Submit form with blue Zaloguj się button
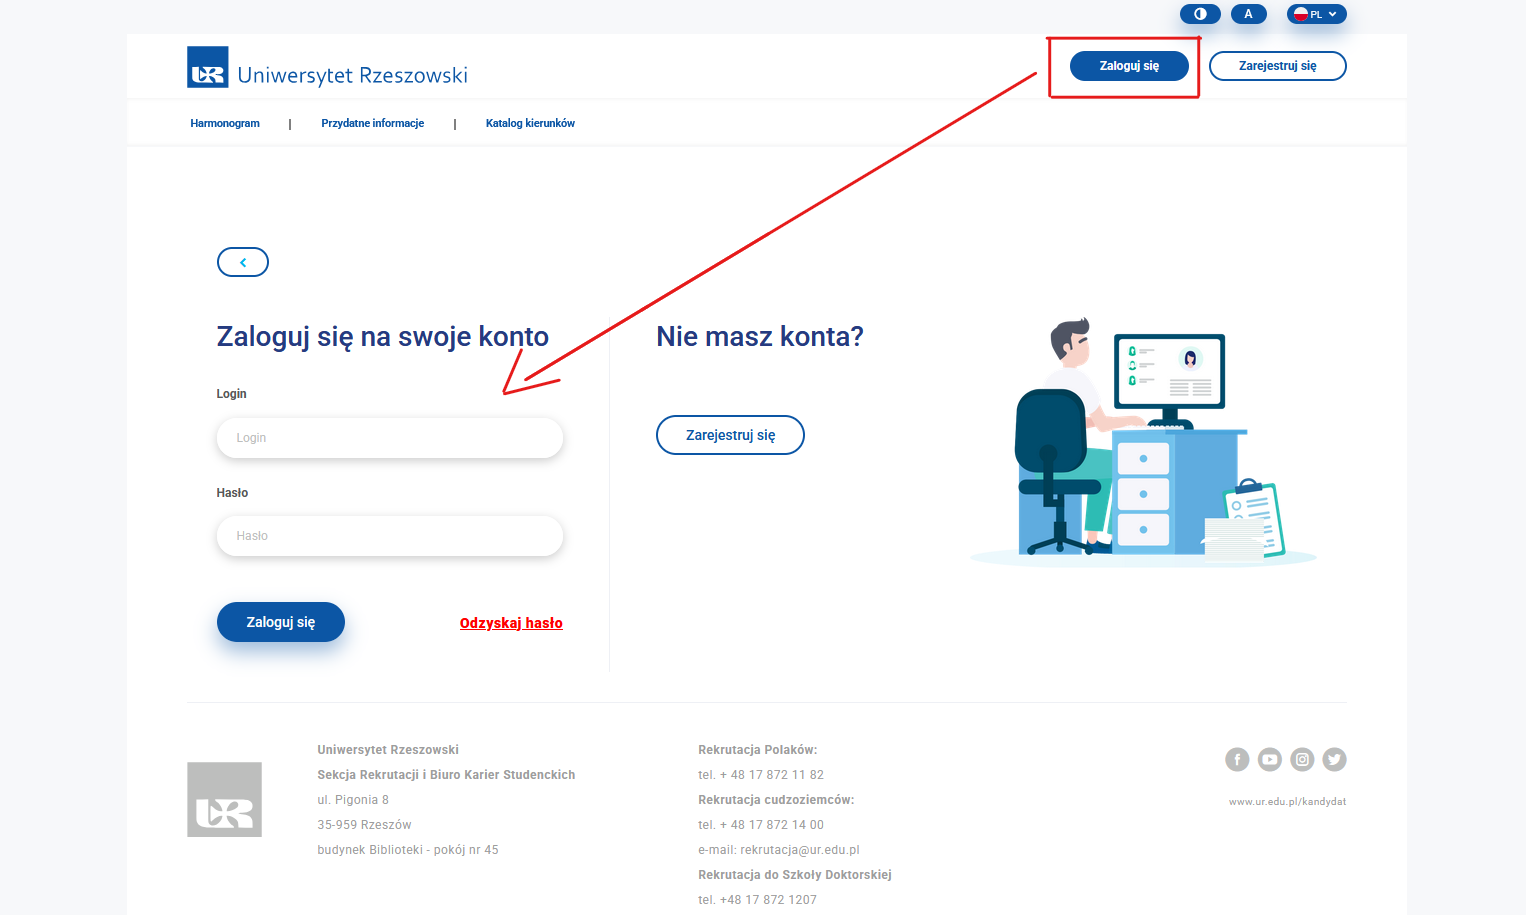The image size is (1526, 915). pyautogui.click(x=281, y=622)
